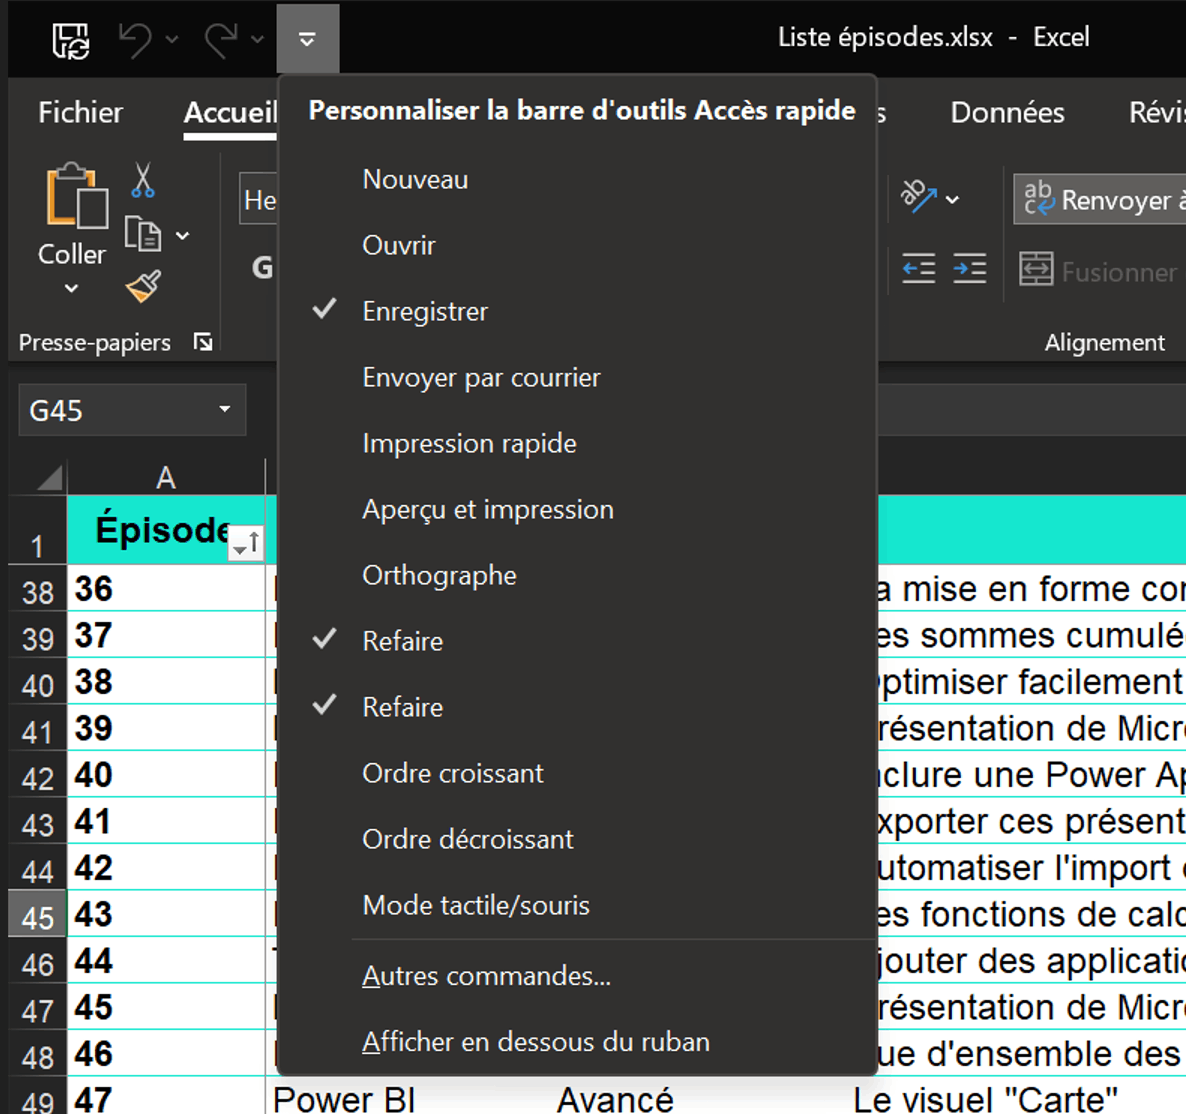This screenshot has height=1114, width=1186.
Task: Open the Undo history dropdown arrow
Action: 172,39
